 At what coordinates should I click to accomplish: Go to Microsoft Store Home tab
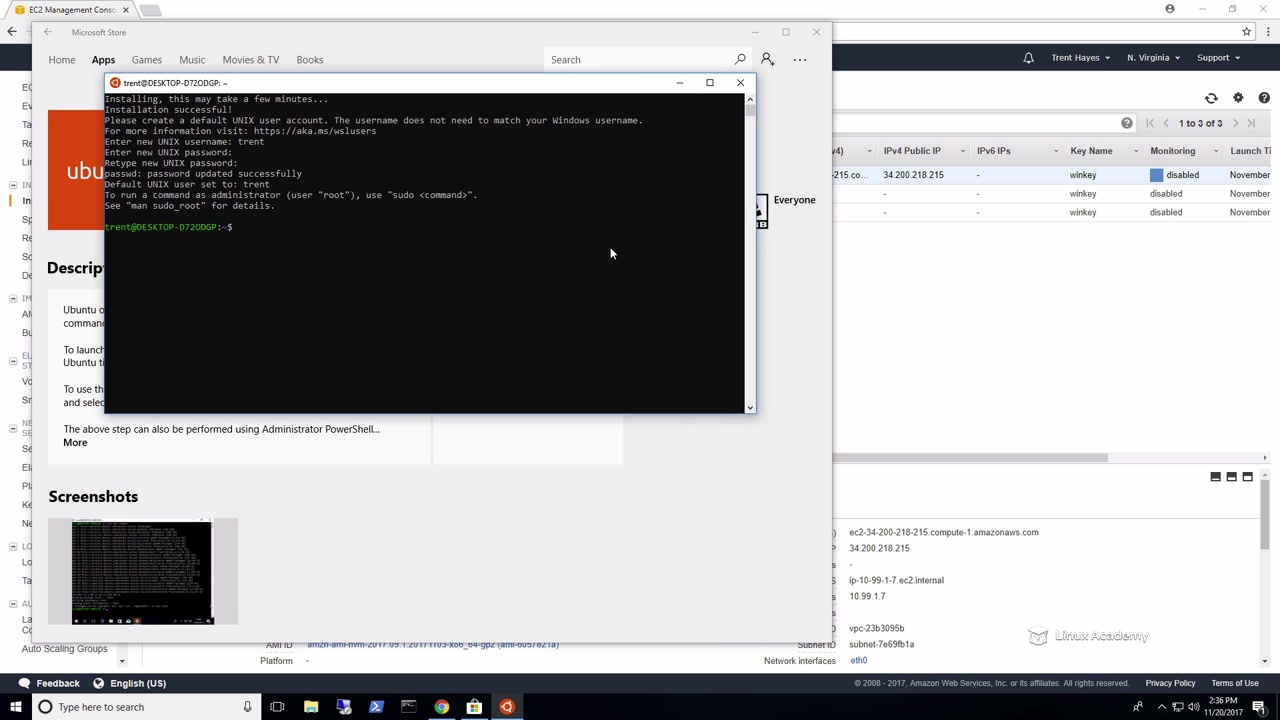pyautogui.click(x=62, y=60)
